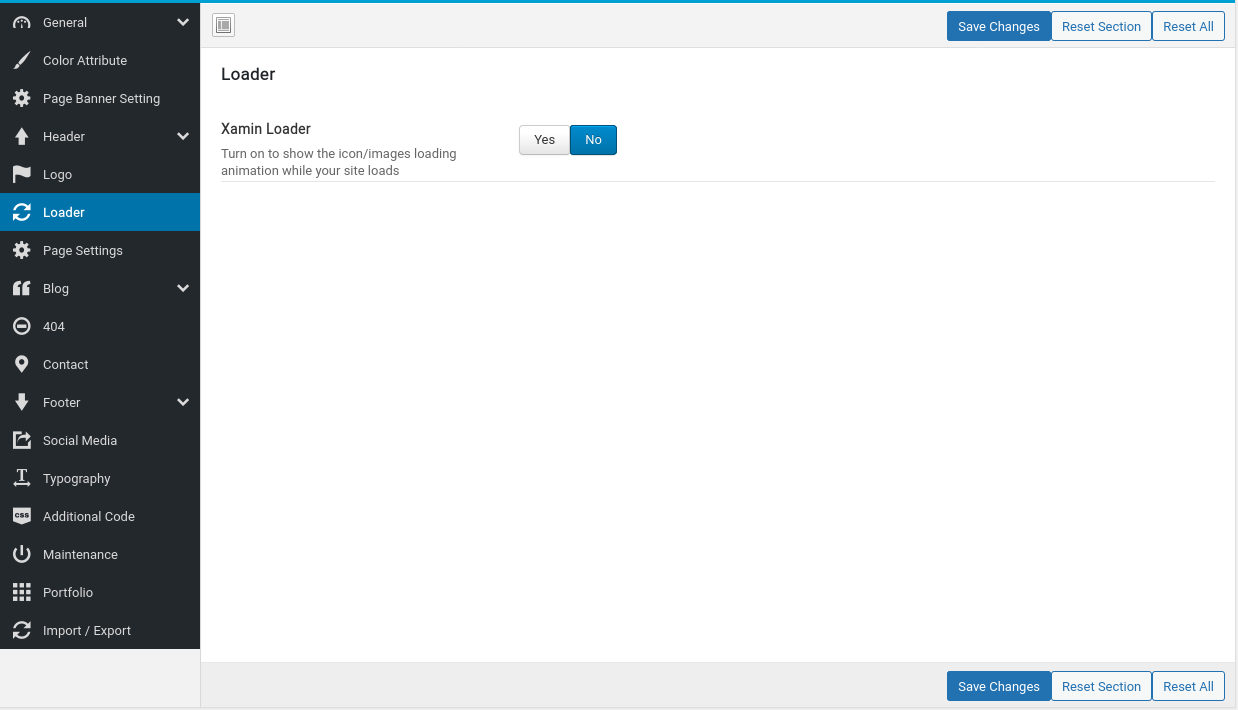Expand the Header section chevron
Screen dimensions: 1238x710
pos(183,136)
